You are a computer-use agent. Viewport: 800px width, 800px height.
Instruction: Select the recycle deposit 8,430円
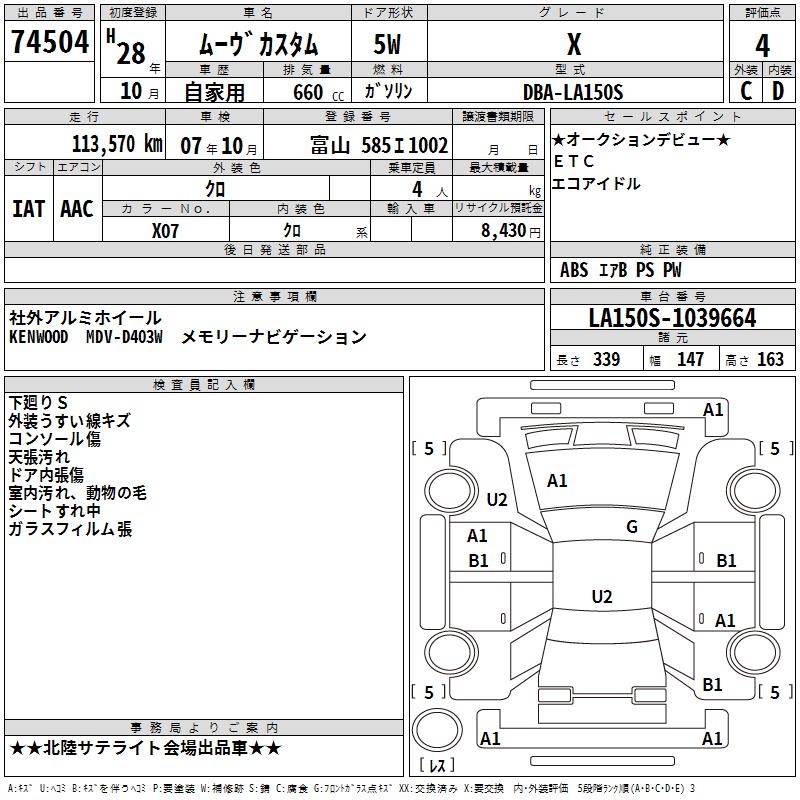click(x=510, y=231)
